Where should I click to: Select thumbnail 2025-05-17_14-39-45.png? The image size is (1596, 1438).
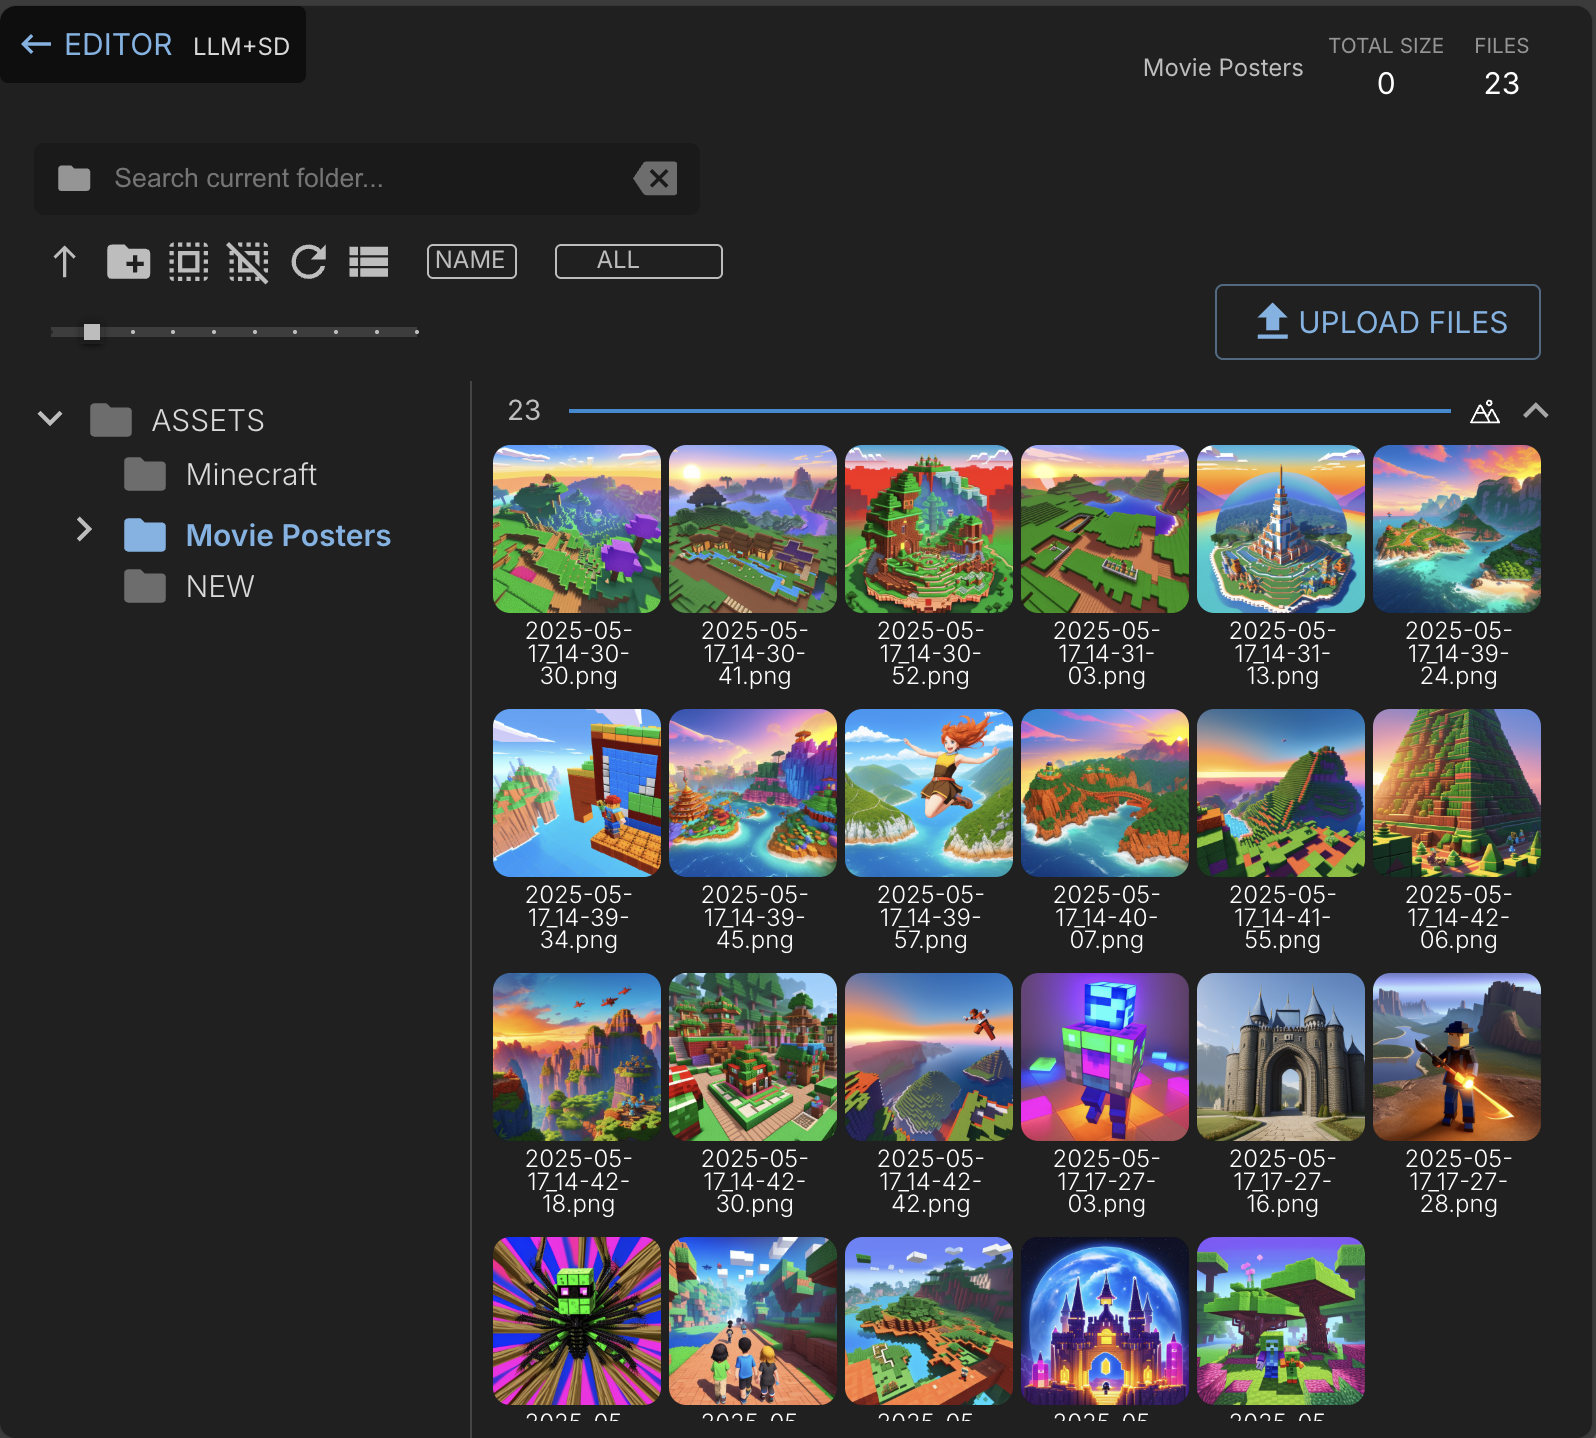pos(753,793)
